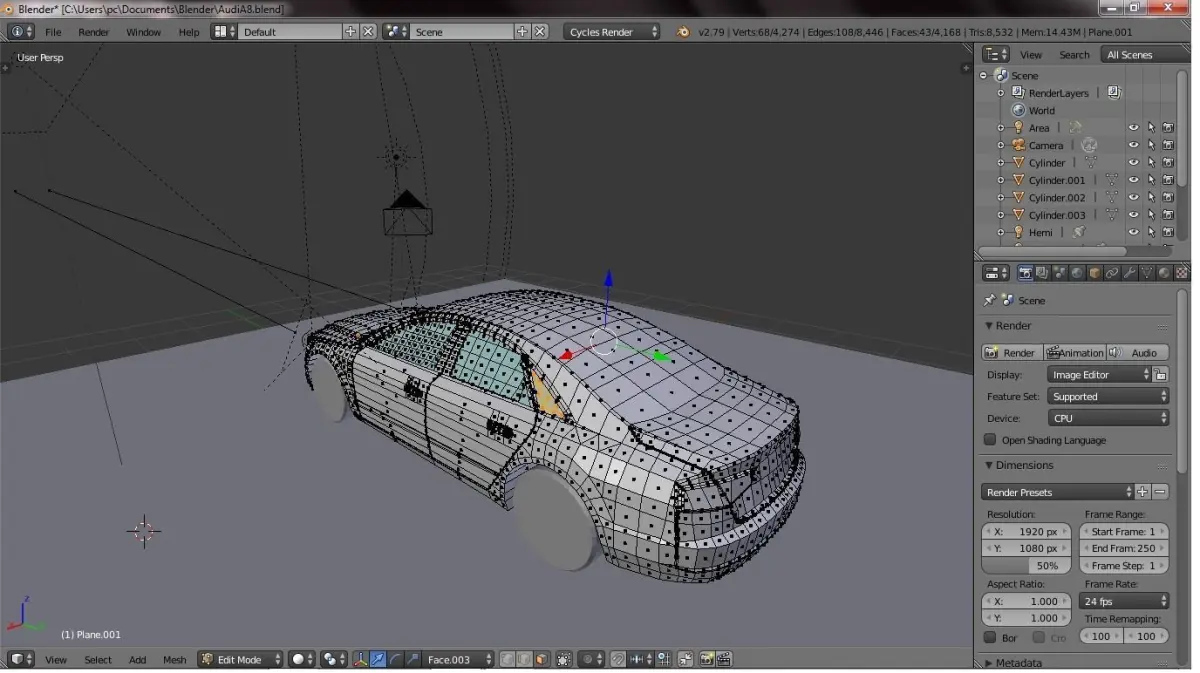This screenshot has width=1200, height=673.
Task: Open the Modifiers wrench icon tab
Action: coord(1130,273)
